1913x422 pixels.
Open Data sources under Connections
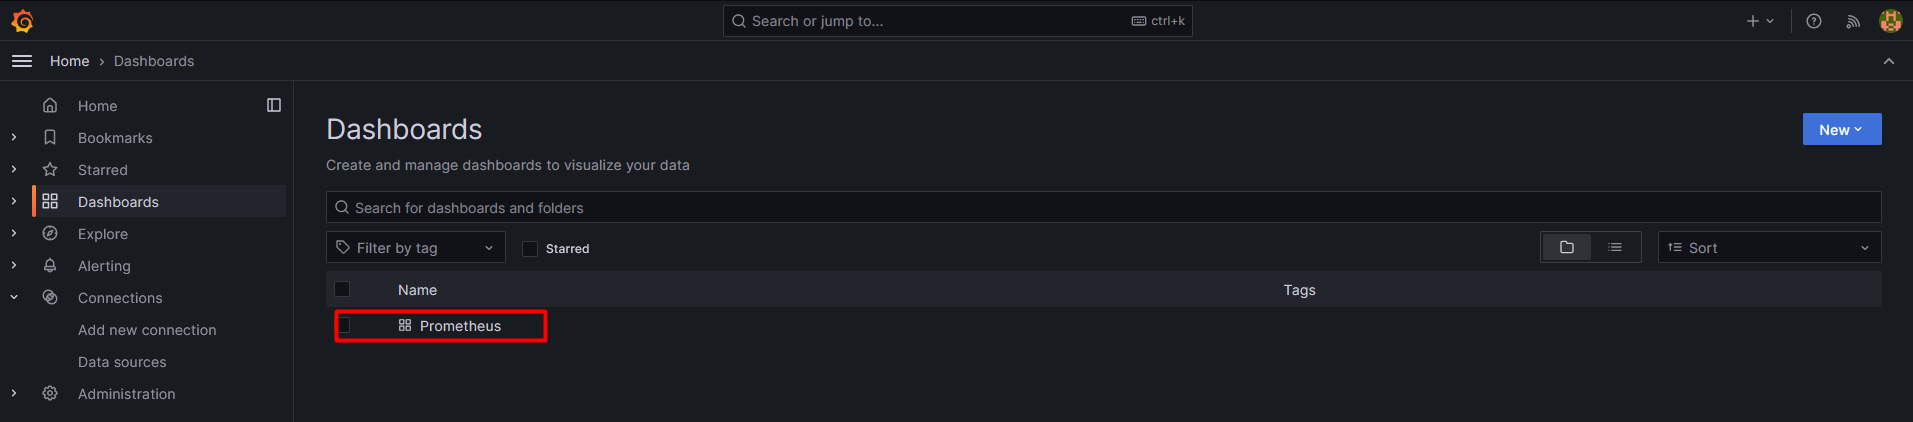click(122, 361)
